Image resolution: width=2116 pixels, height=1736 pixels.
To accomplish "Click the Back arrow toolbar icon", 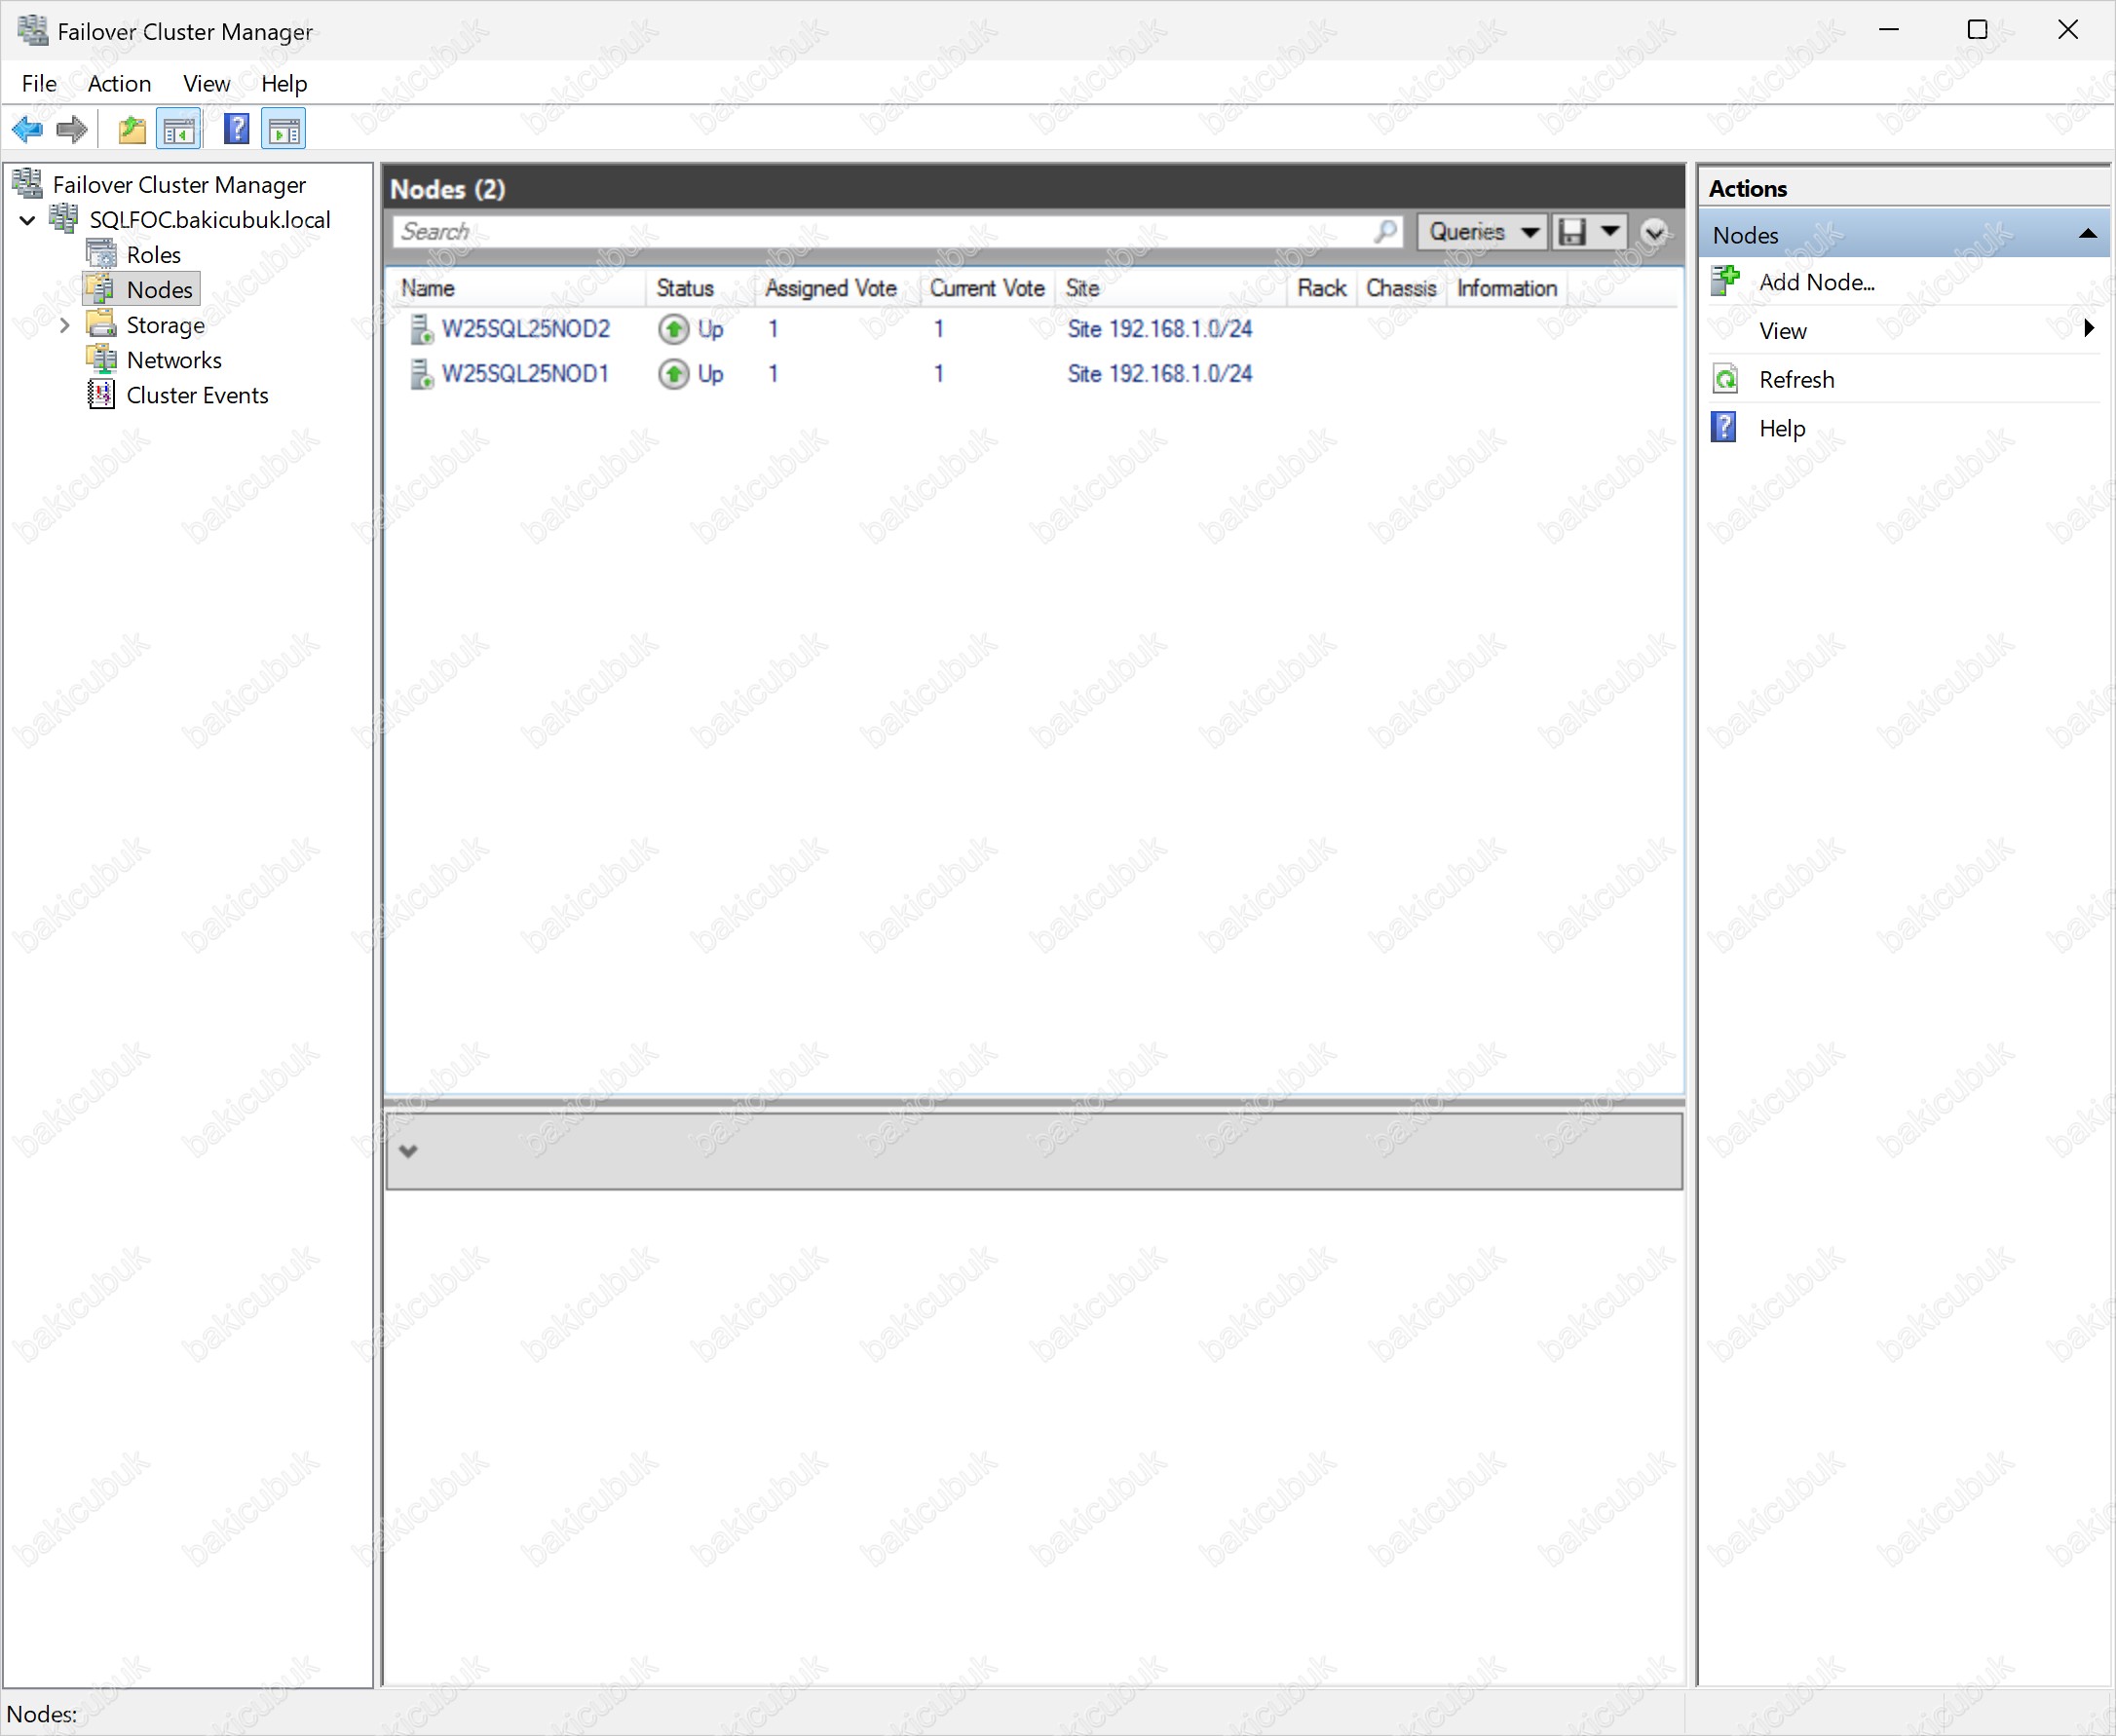I will click(27, 129).
